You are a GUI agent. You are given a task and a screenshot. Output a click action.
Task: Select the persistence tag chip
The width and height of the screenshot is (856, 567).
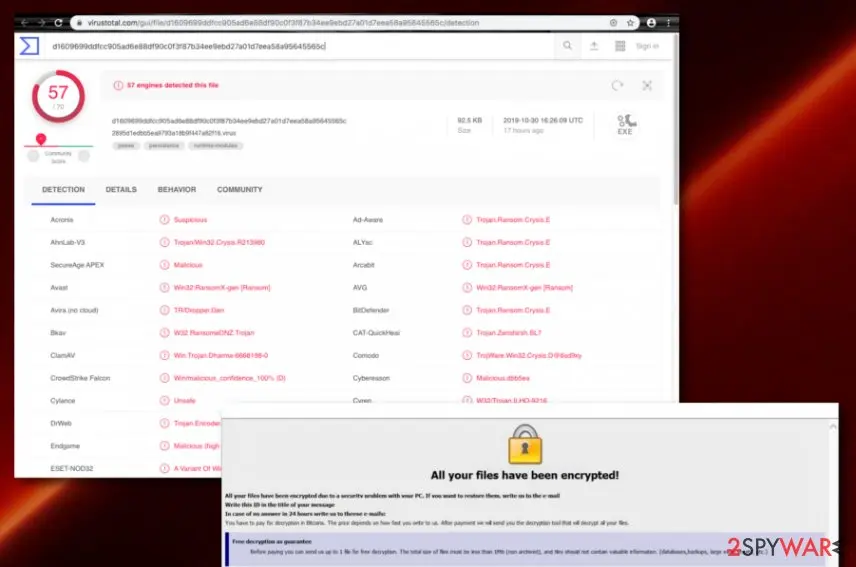point(164,146)
